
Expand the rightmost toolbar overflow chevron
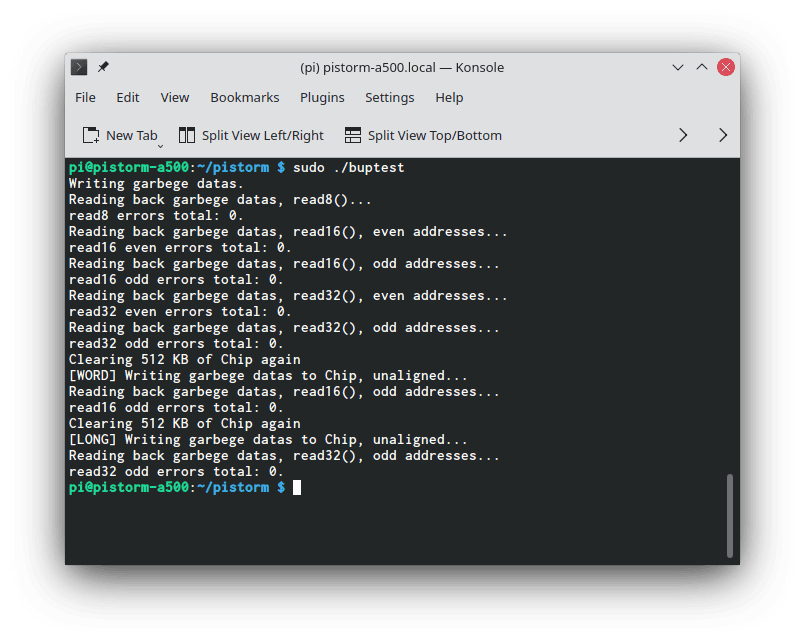(723, 135)
